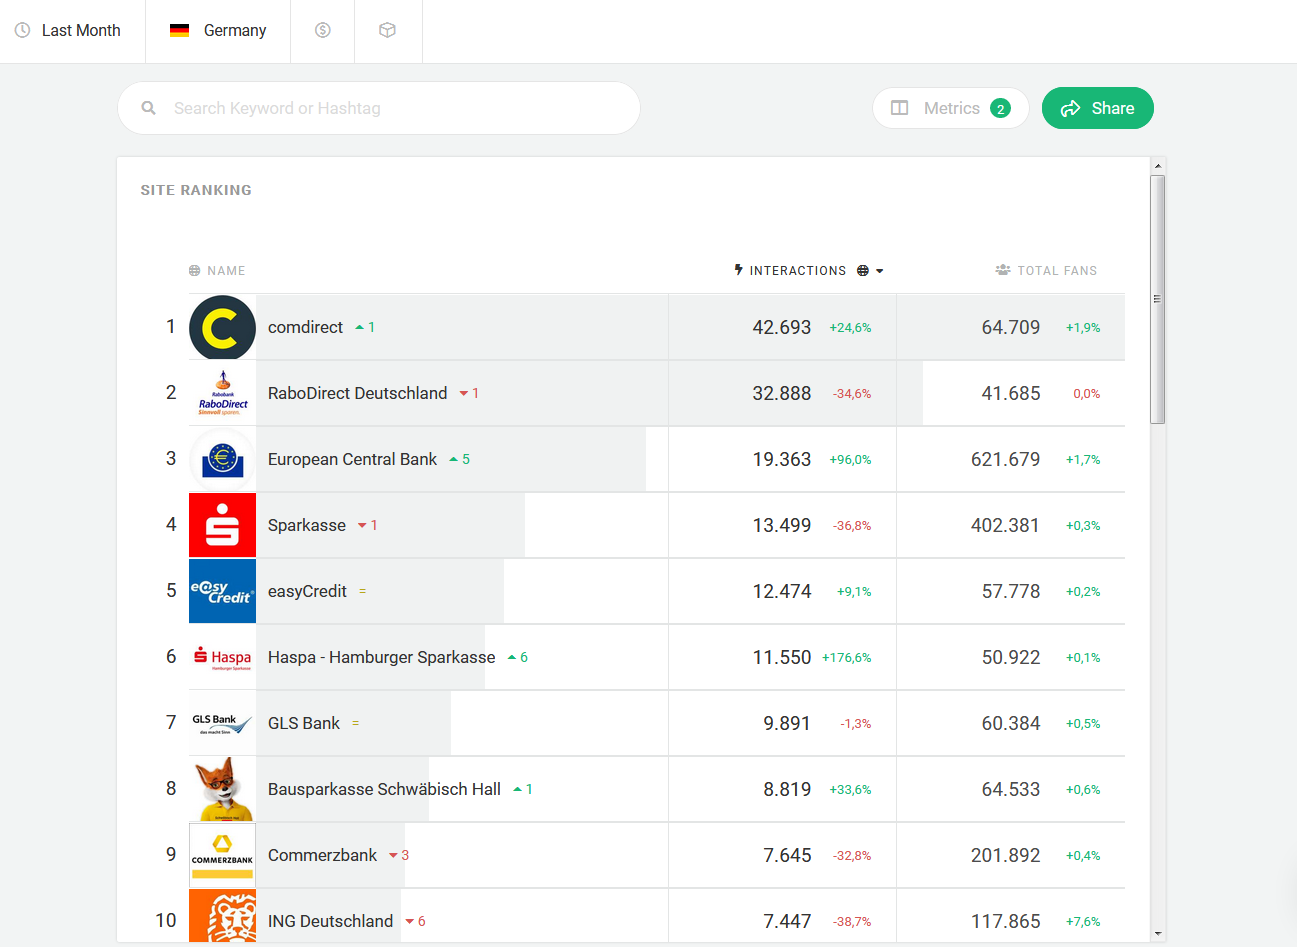Select the easyCredit site name
Image resolution: width=1297 pixels, height=947 pixels.
pyautogui.click(x=307, y=591)
